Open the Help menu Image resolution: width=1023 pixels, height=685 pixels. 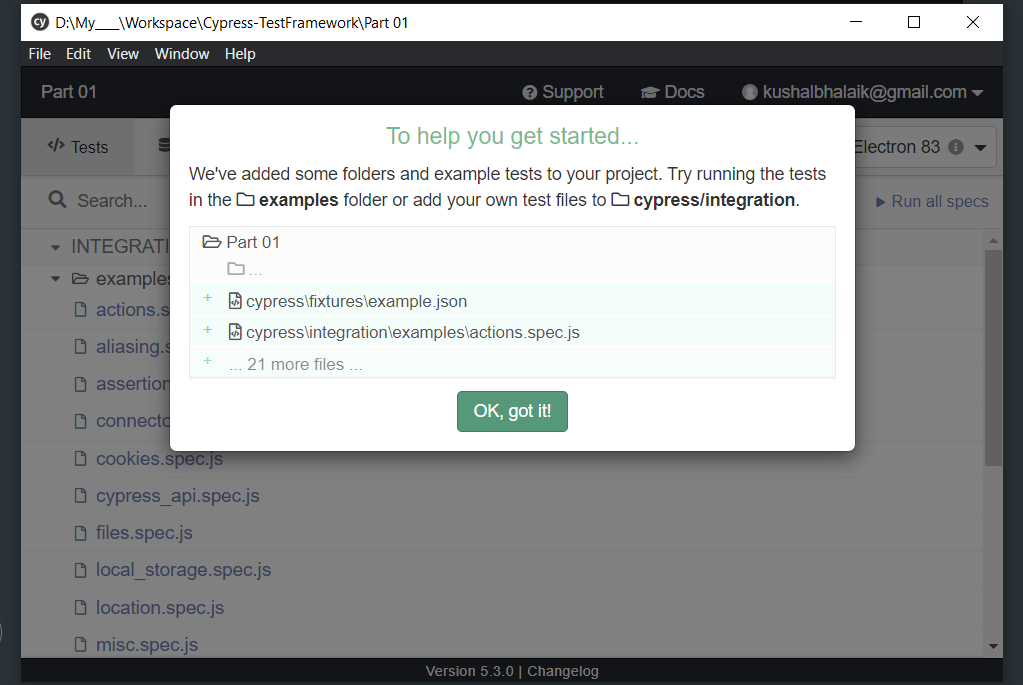click(240, 54)
